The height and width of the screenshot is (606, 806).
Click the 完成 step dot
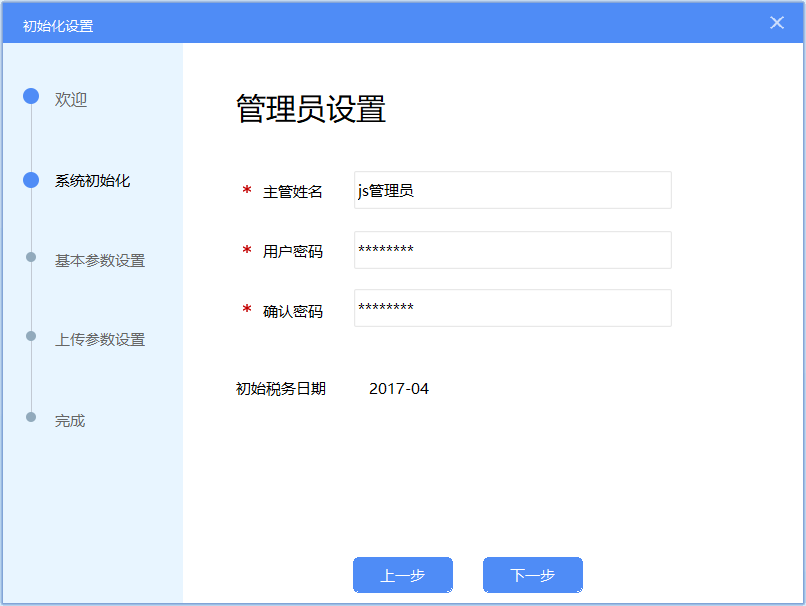coord(31,417)
